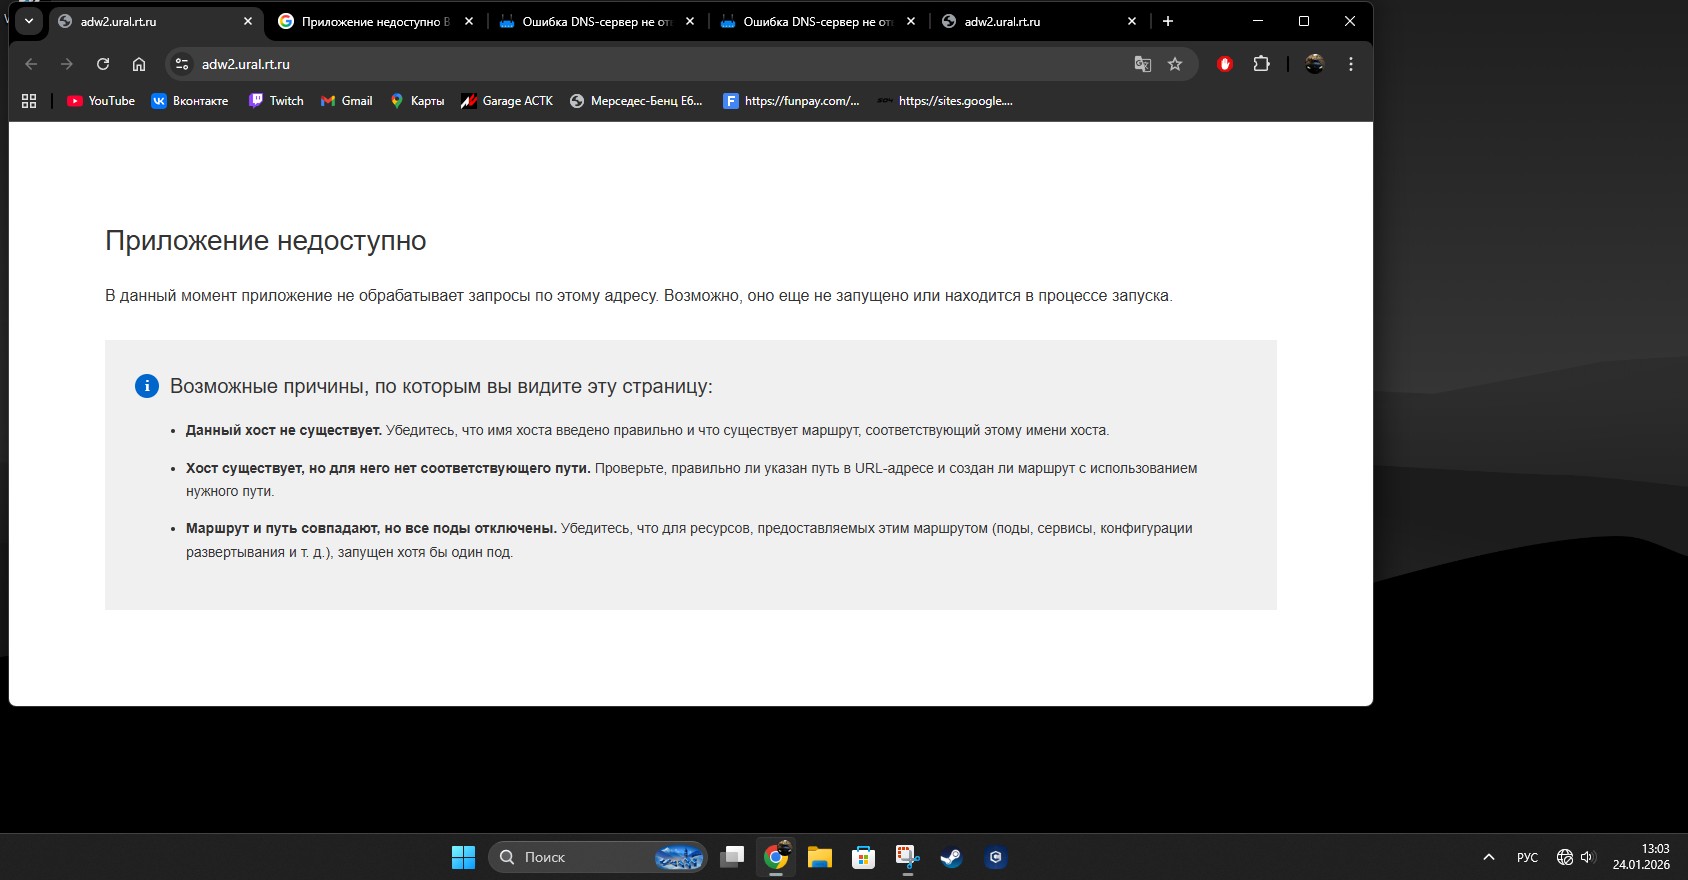Click the red ad blocker extension icon

1224,64
